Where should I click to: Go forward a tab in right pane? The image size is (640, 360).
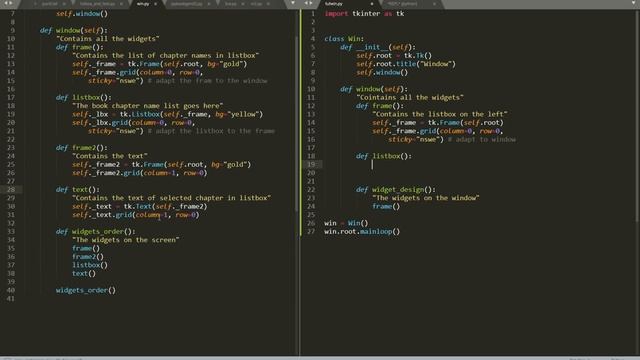click(311, 3)
